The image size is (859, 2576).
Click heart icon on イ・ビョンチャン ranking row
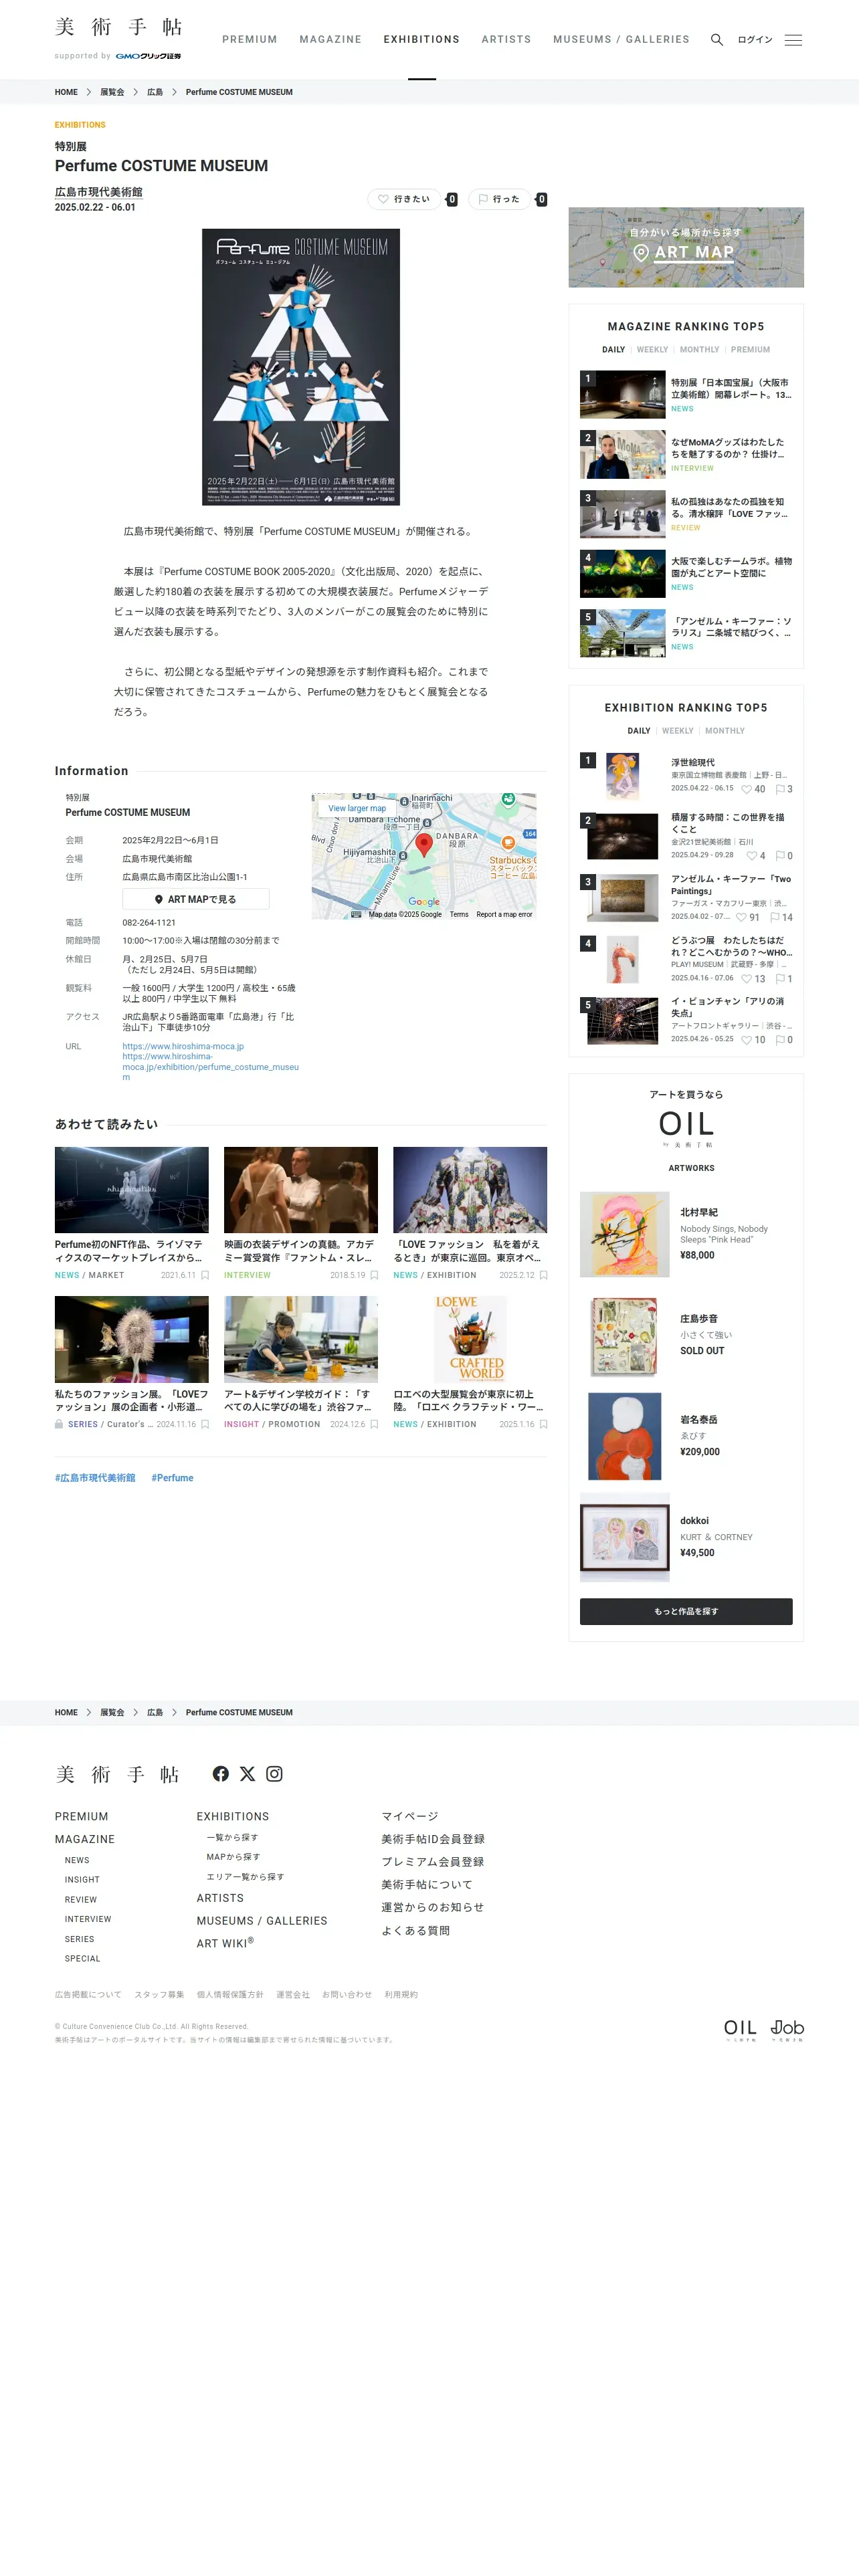(746, 1040)
